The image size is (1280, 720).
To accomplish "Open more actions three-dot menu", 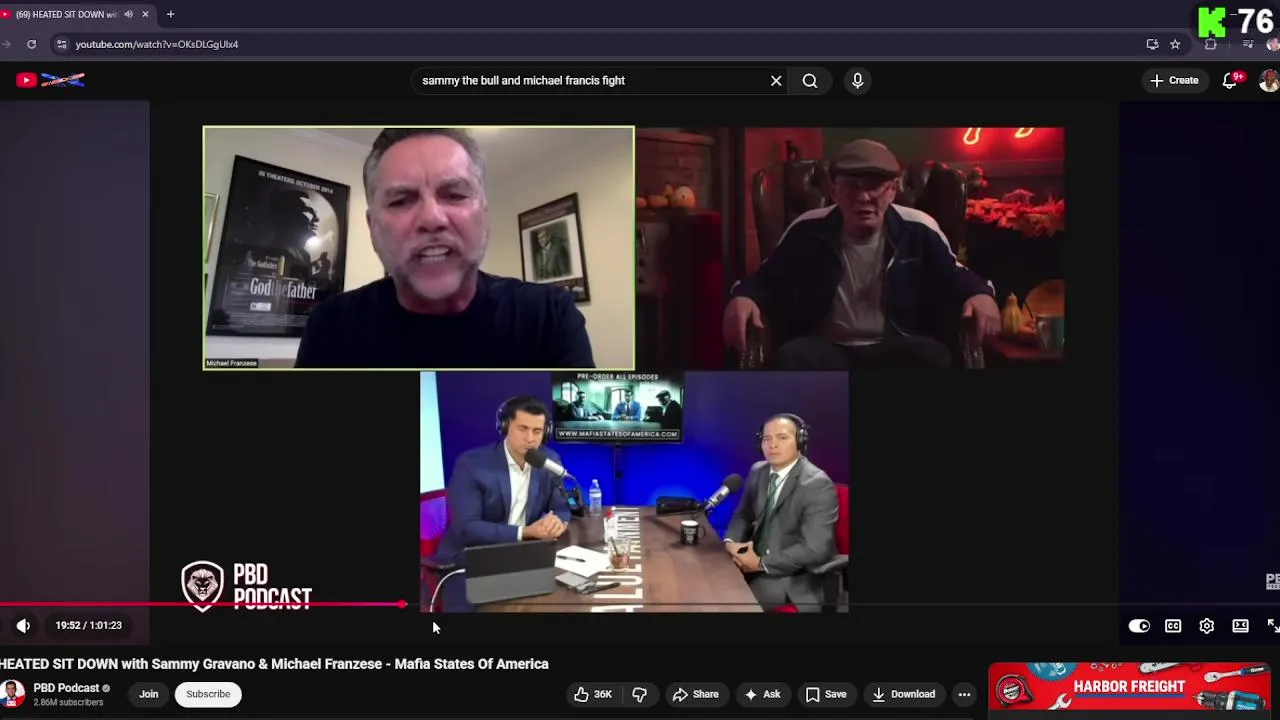I will click(964, 694).
